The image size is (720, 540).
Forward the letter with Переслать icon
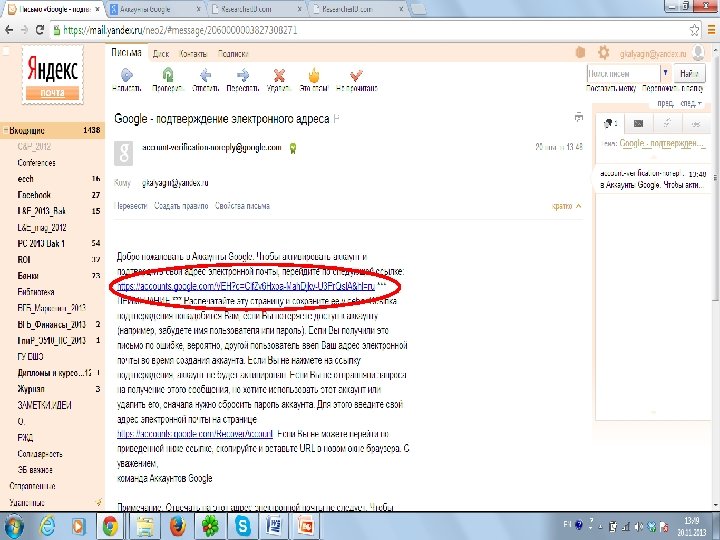(x=243, y=75)
